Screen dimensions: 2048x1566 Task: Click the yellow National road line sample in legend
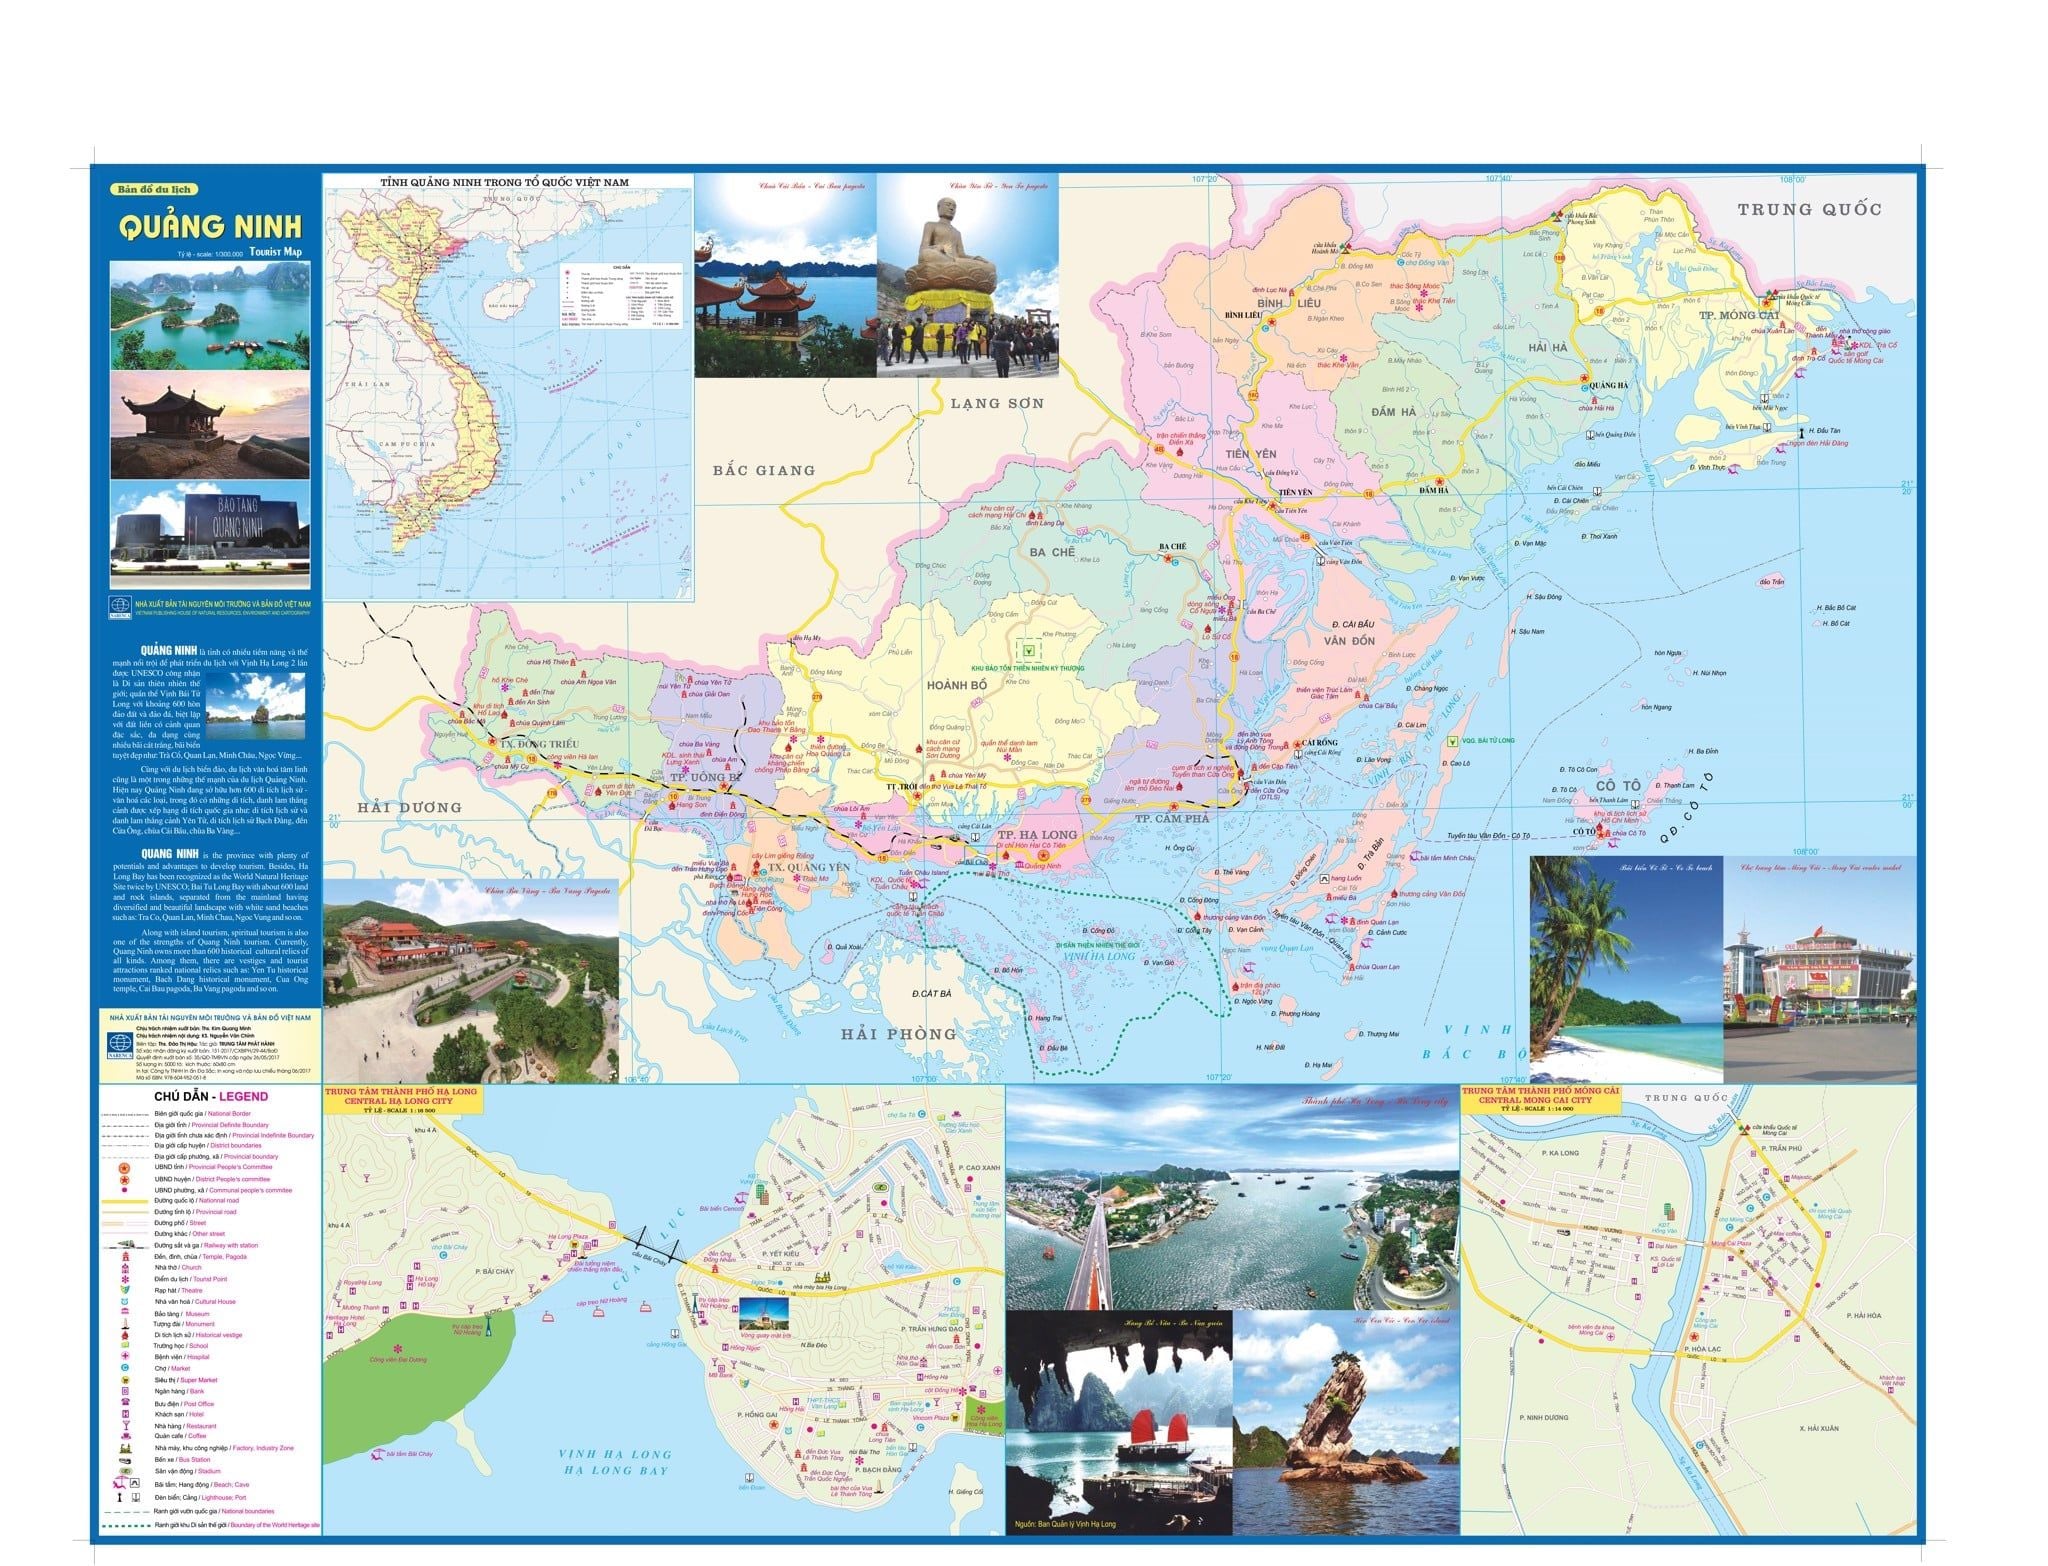[x=125, y=1201]
